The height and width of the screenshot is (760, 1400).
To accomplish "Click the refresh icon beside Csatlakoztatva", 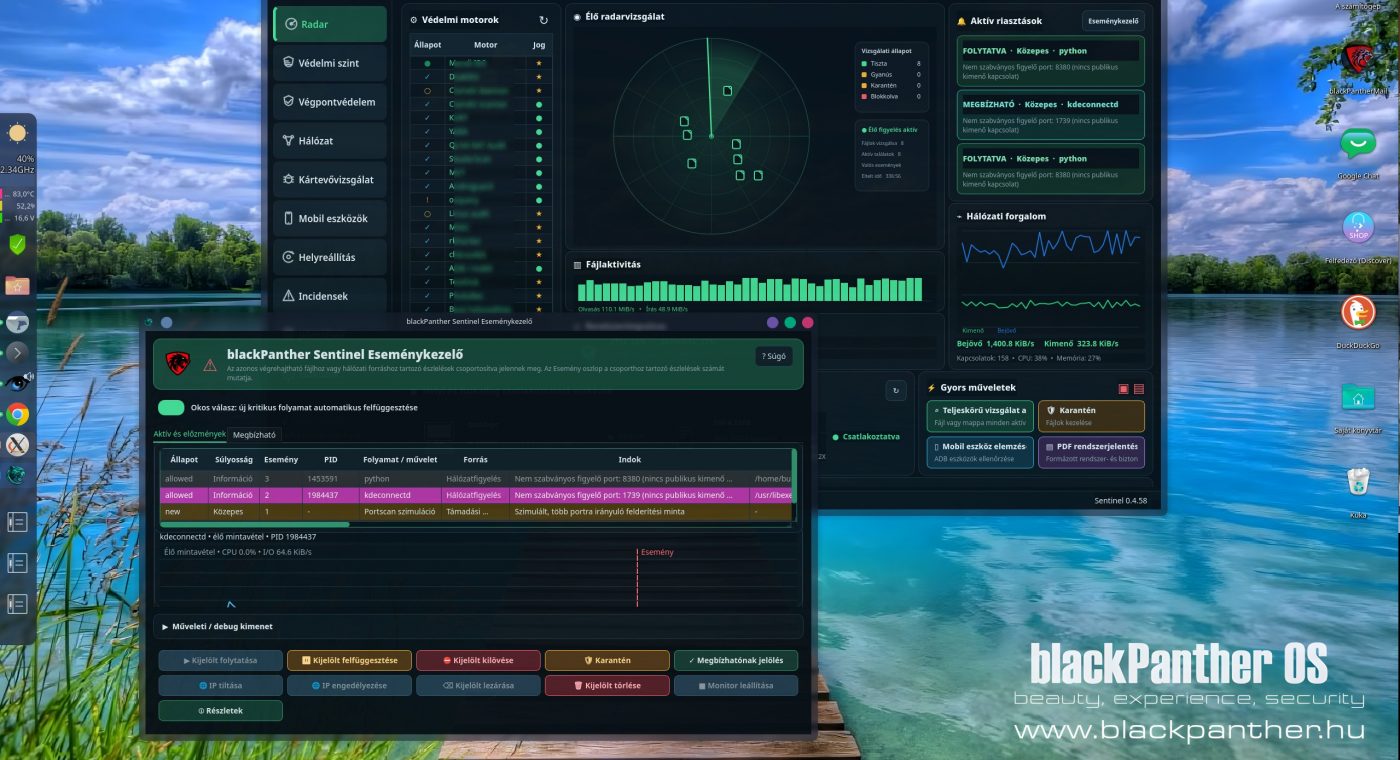I will pos(895,391).
